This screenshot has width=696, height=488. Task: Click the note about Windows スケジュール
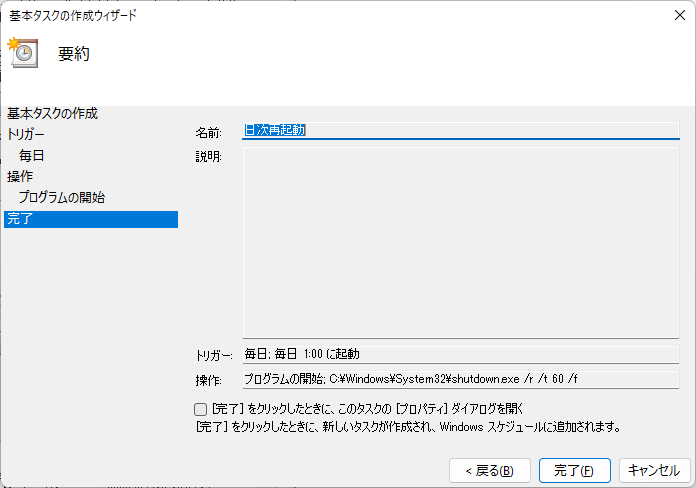[x=408, y=427]
